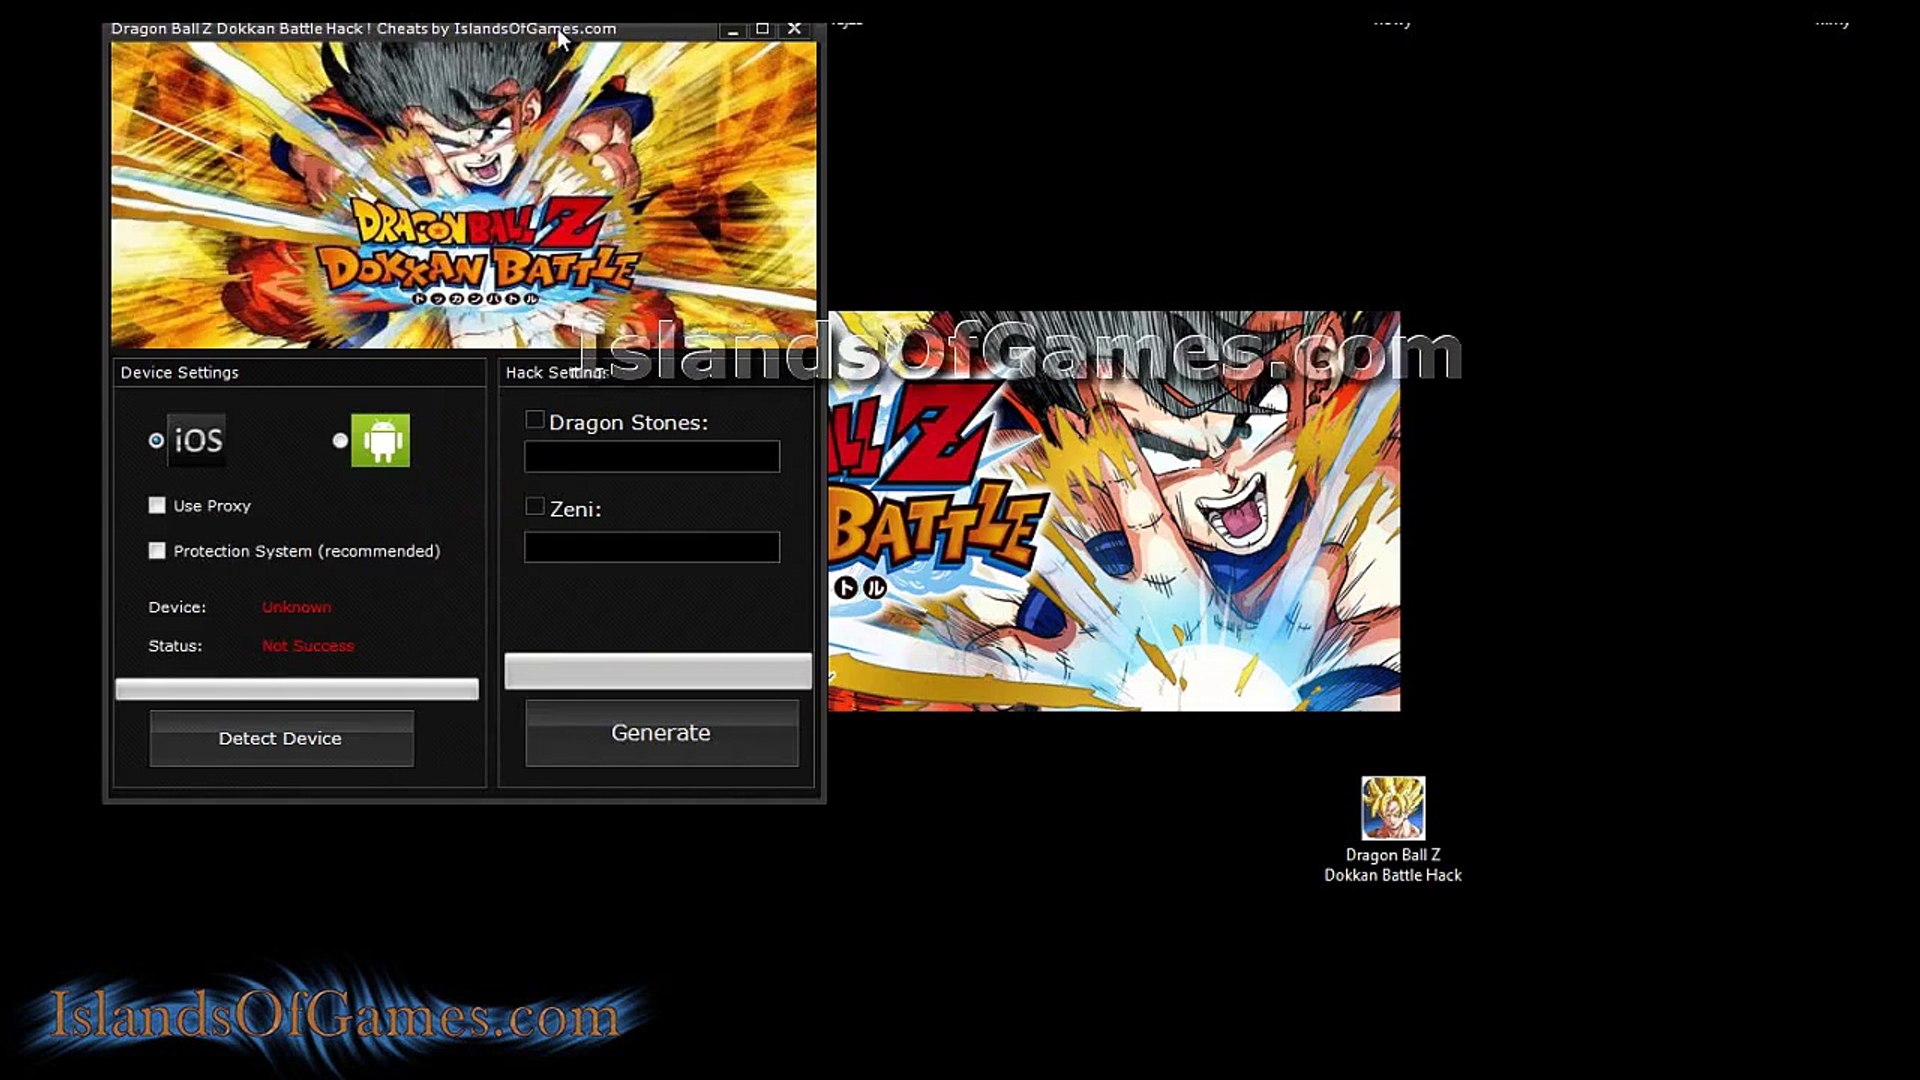The width and height of the screenshot is (1920, 1080).
Task: Enable Protection System (recommended) checkbox
Action: (157, 550)
